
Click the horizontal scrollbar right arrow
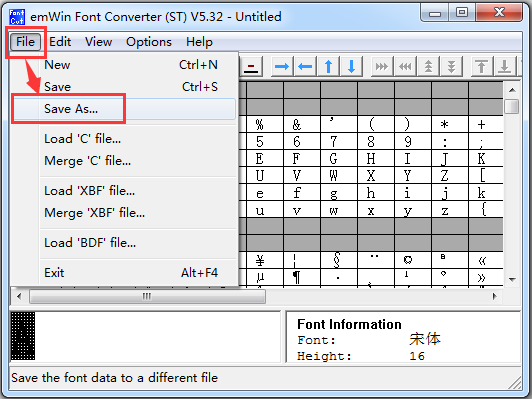(x=495, y=297)
